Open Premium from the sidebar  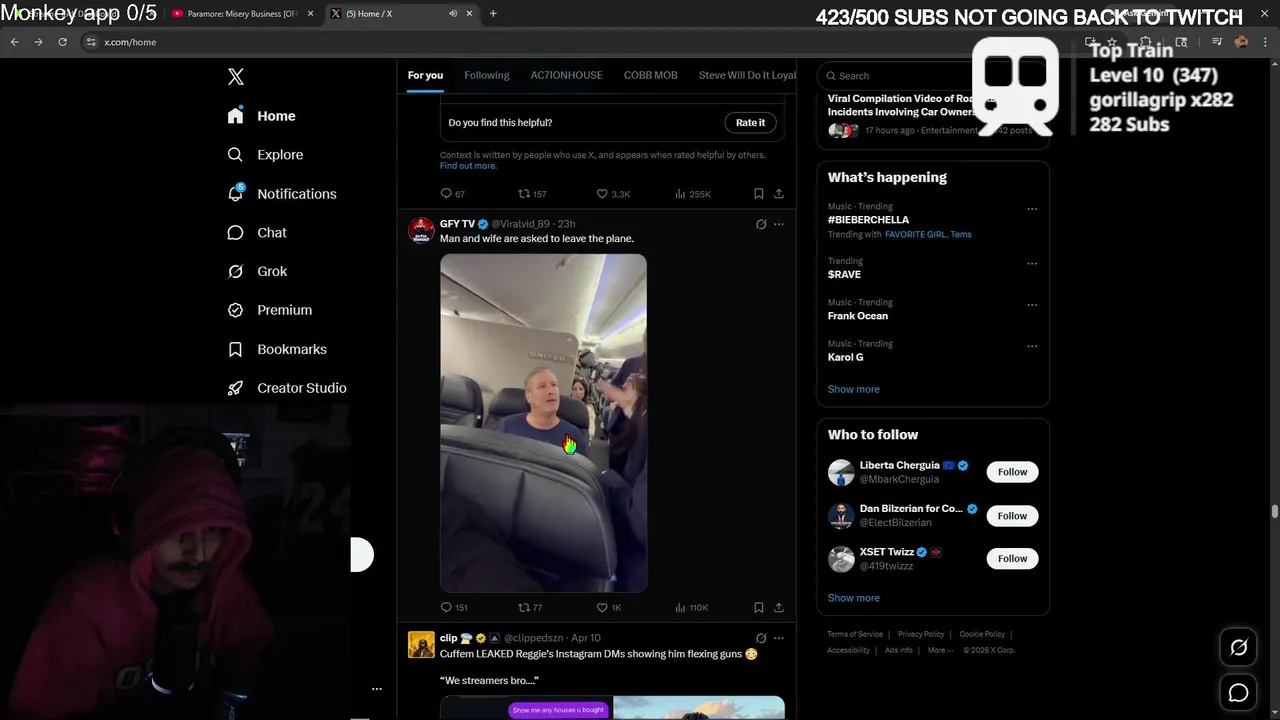pyautogui.click(x=270, y=310)
